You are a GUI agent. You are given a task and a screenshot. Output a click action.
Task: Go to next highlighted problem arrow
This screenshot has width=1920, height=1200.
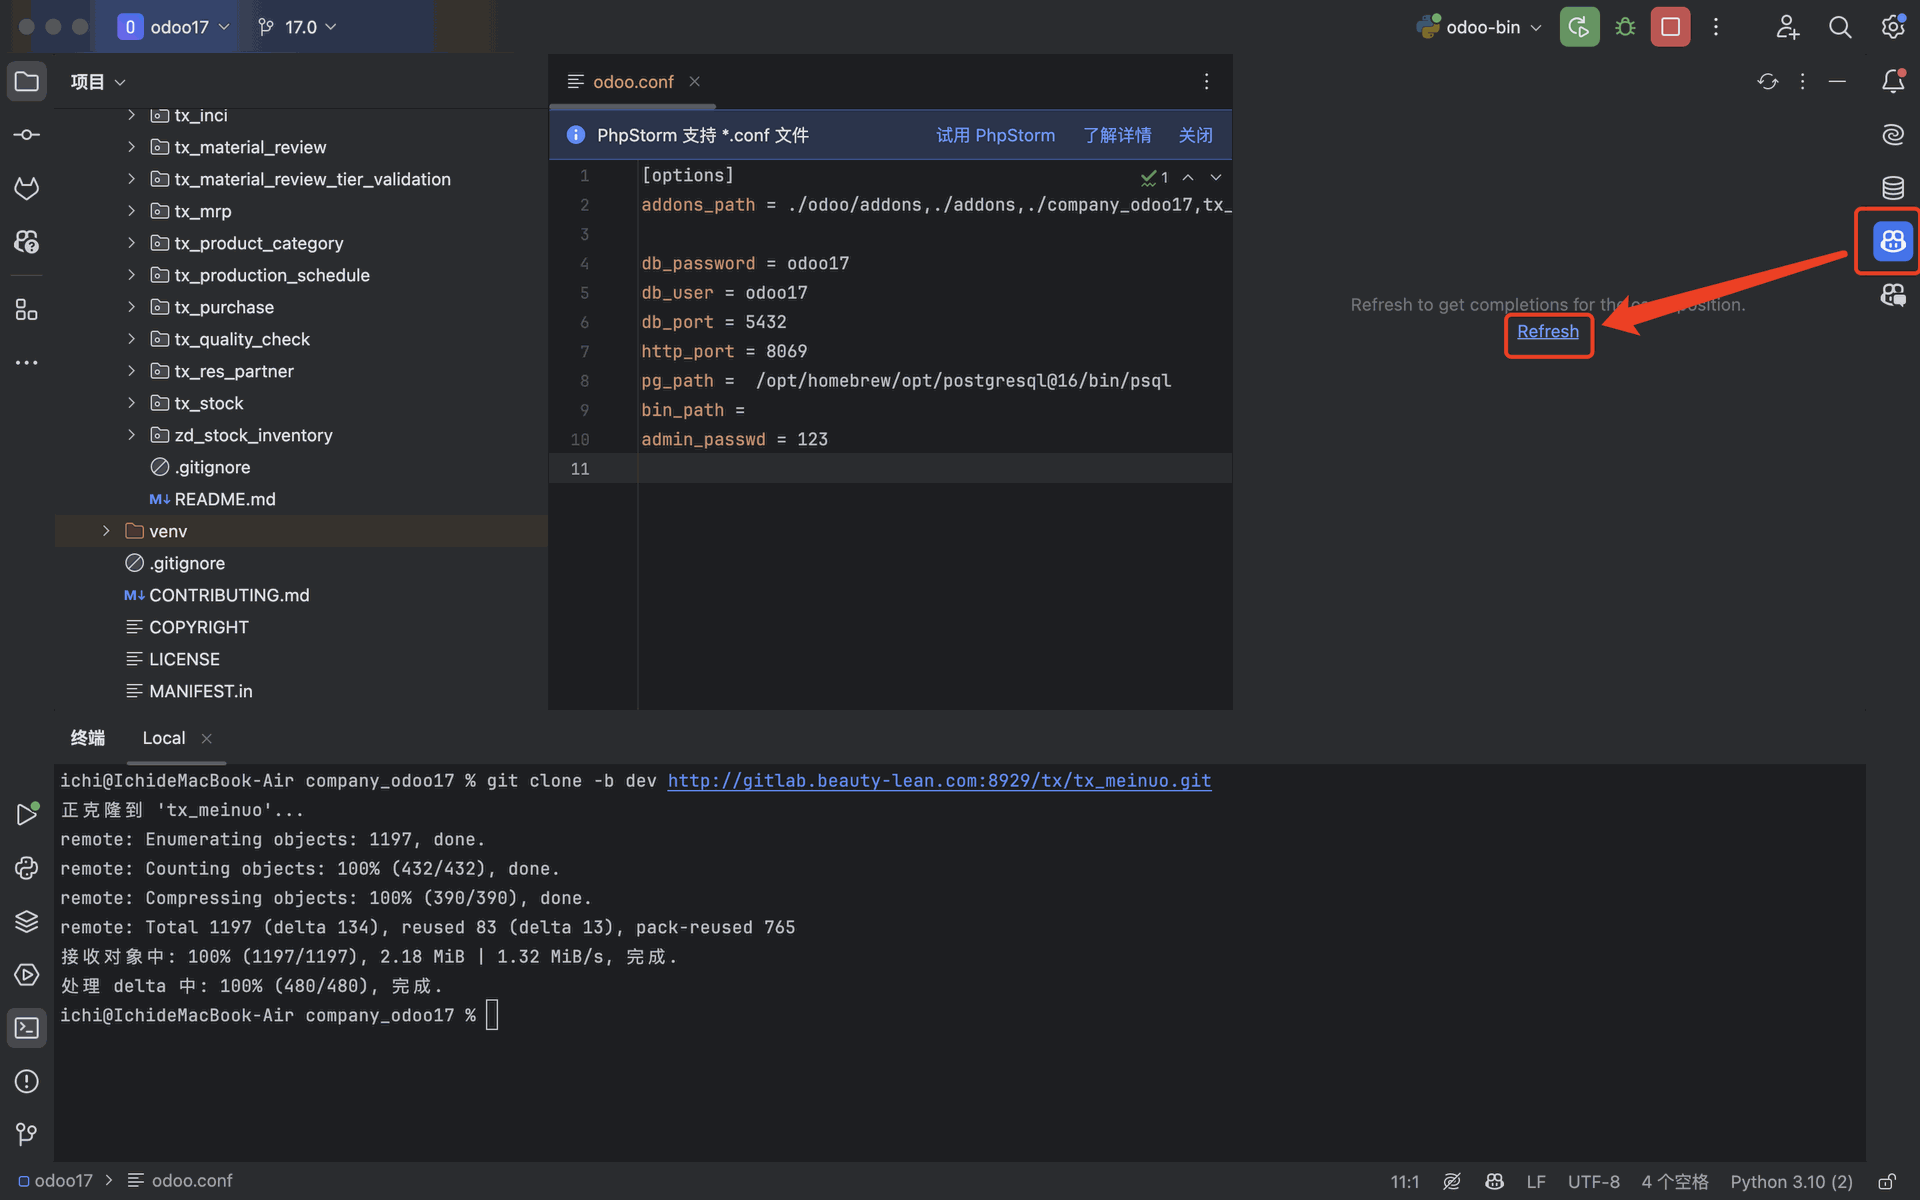point(1216,177)
